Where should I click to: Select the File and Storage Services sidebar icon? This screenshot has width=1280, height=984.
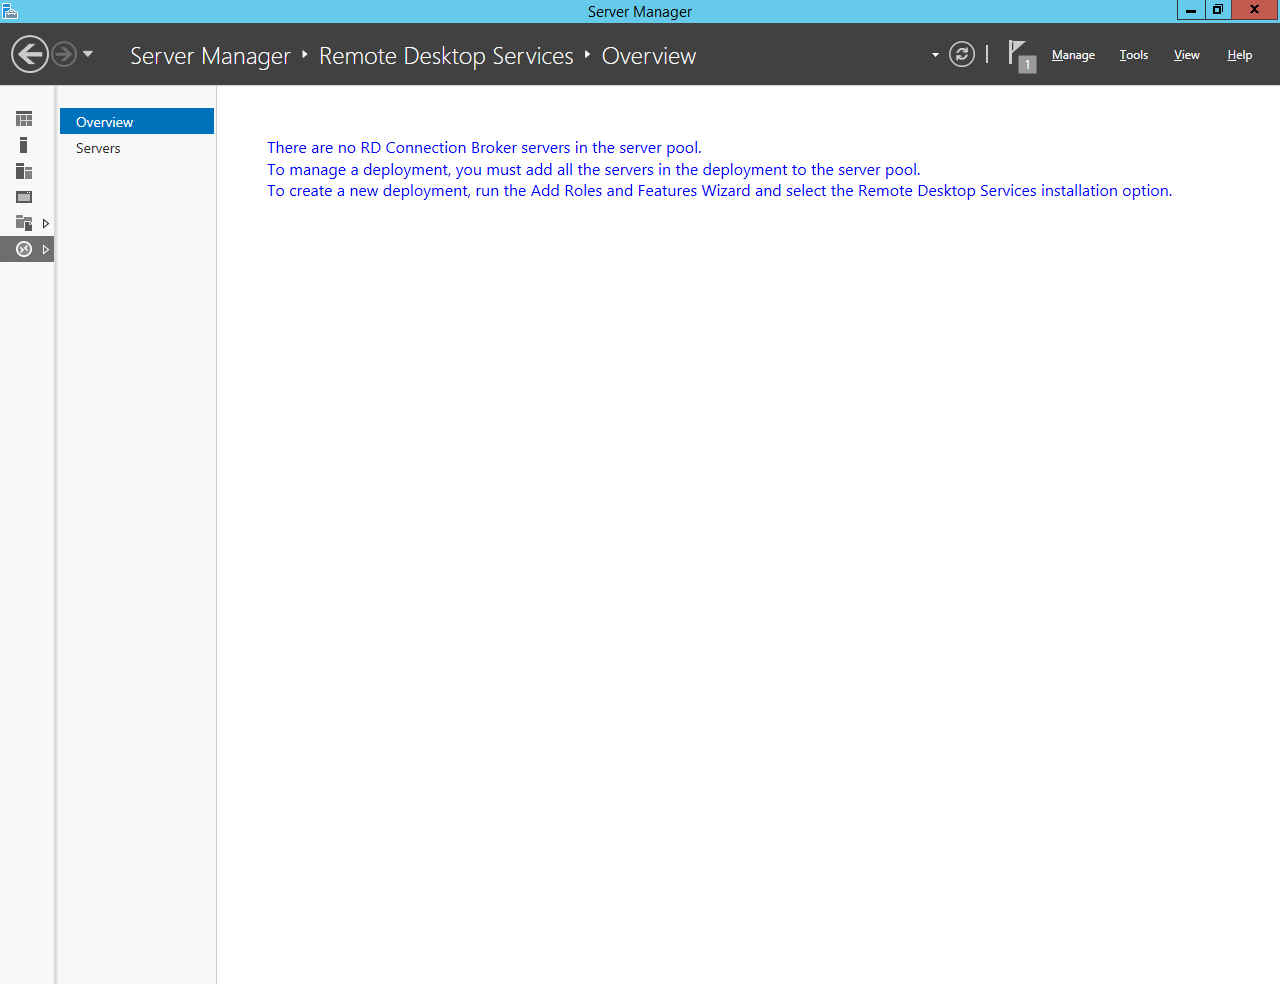[24, 223]
